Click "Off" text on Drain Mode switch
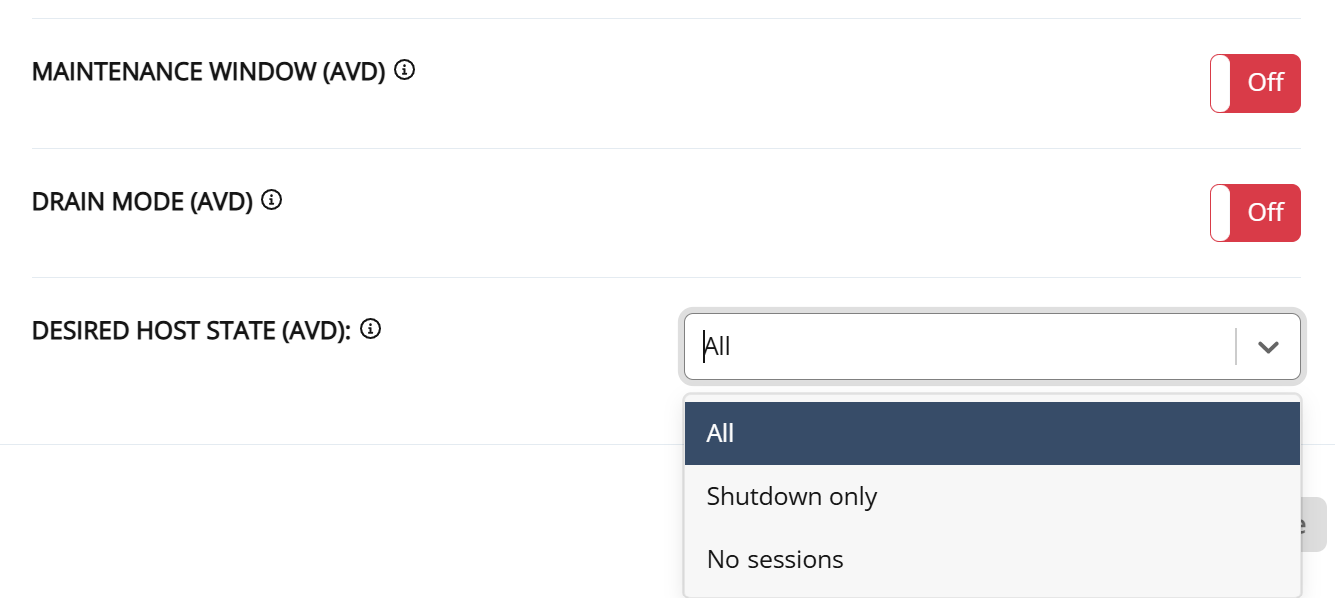This screenshot has height=598, width=1335. (1265, 213)
